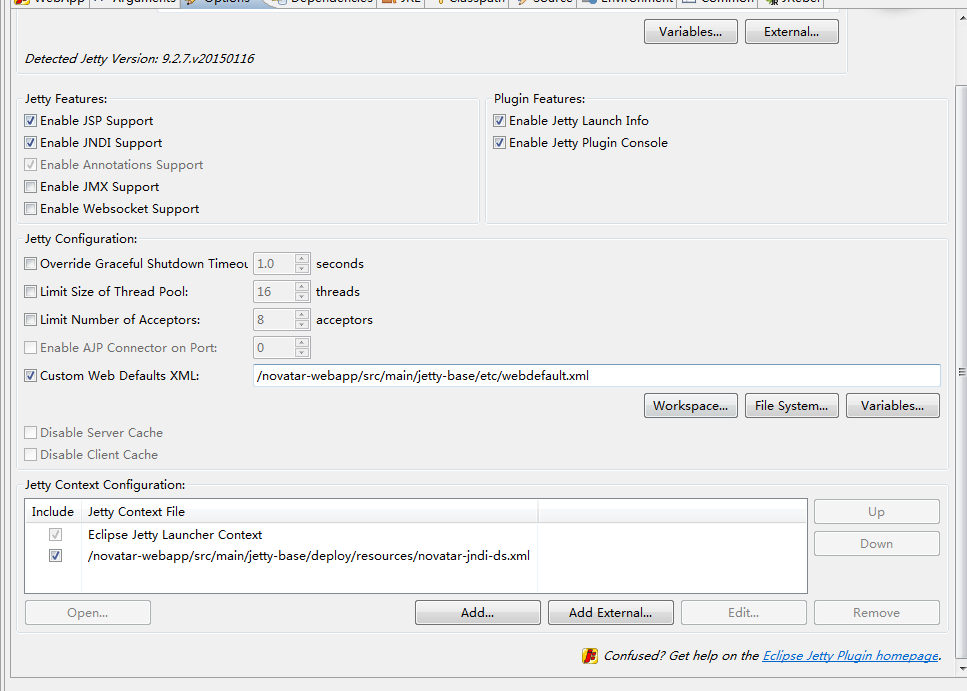Image resolution: width=967 pixels, height=691 pixels.
Task: Click the up arrow of the threads spinner
Action: tap(302, 286)
